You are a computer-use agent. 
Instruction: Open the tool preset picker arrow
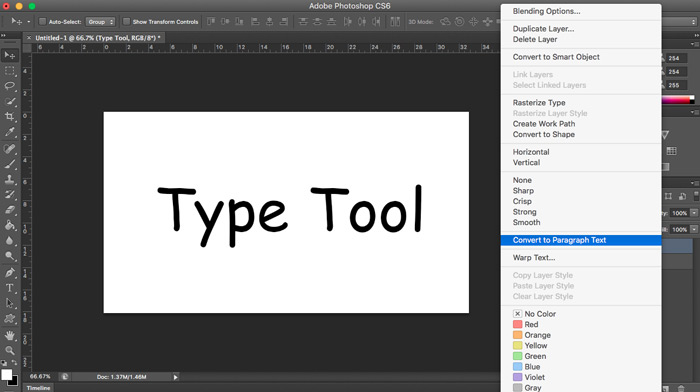point(29,21)
